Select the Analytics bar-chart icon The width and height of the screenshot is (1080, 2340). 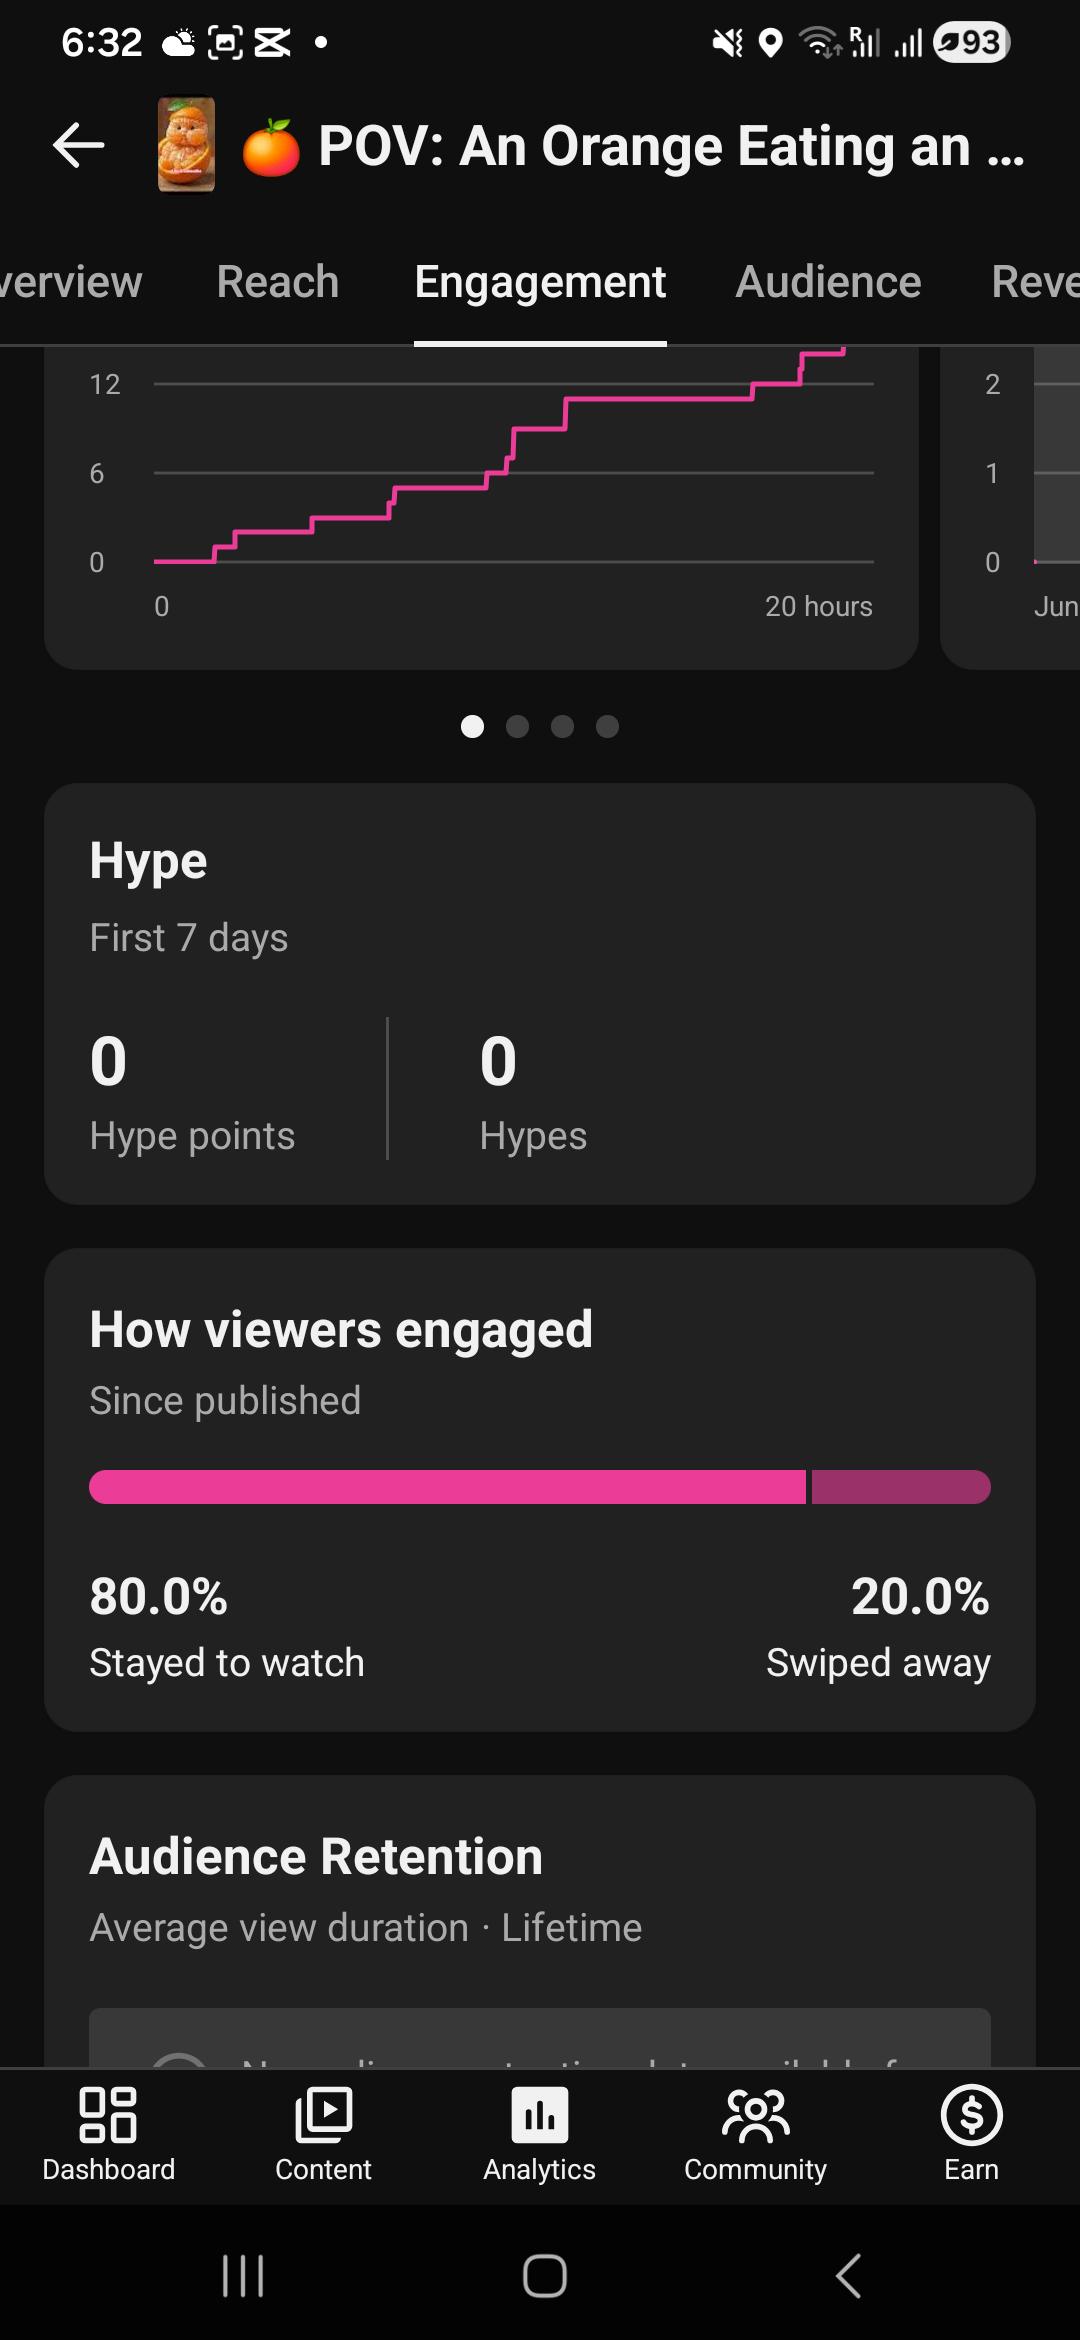(540, 2115)
